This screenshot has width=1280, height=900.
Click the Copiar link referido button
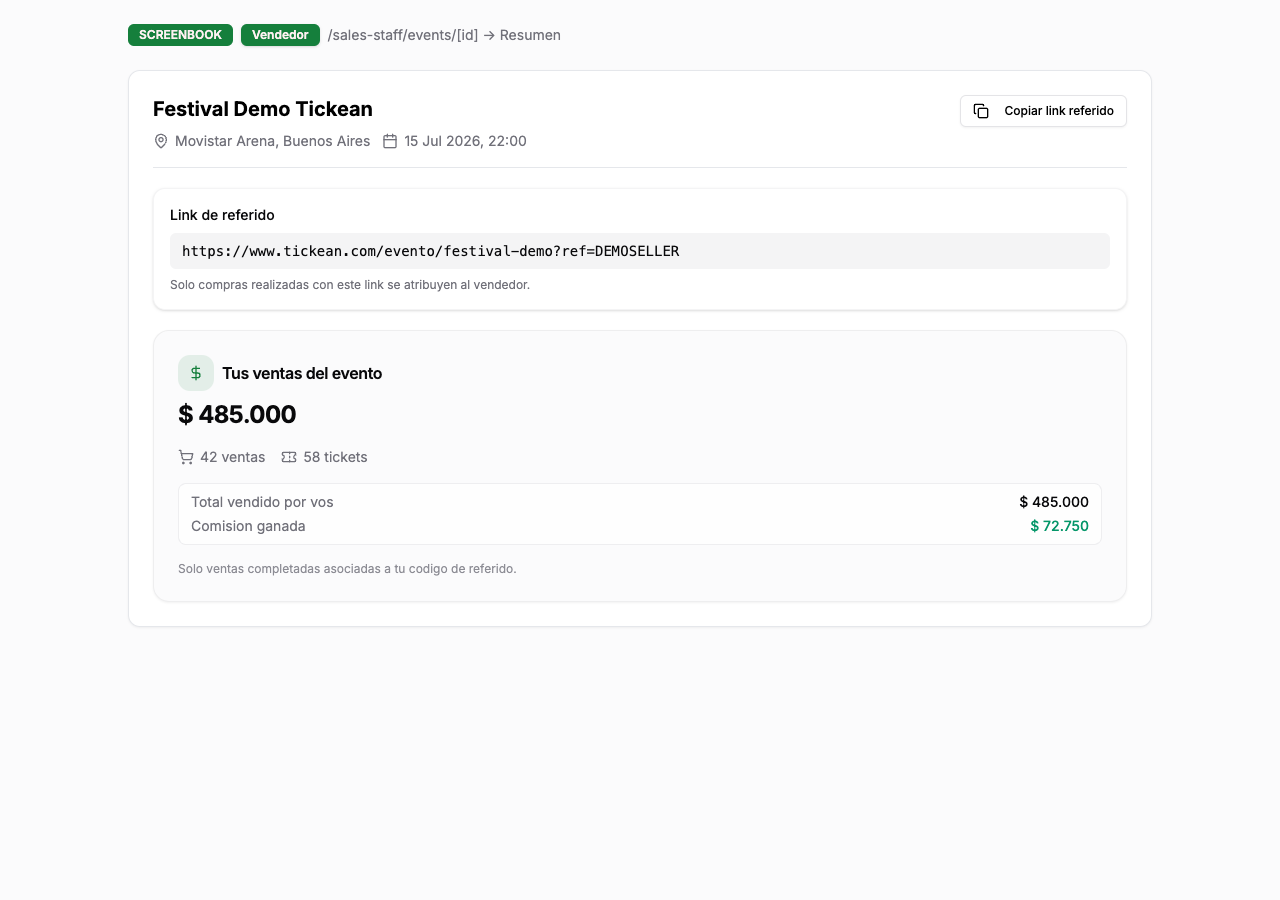coord(1043,111)
